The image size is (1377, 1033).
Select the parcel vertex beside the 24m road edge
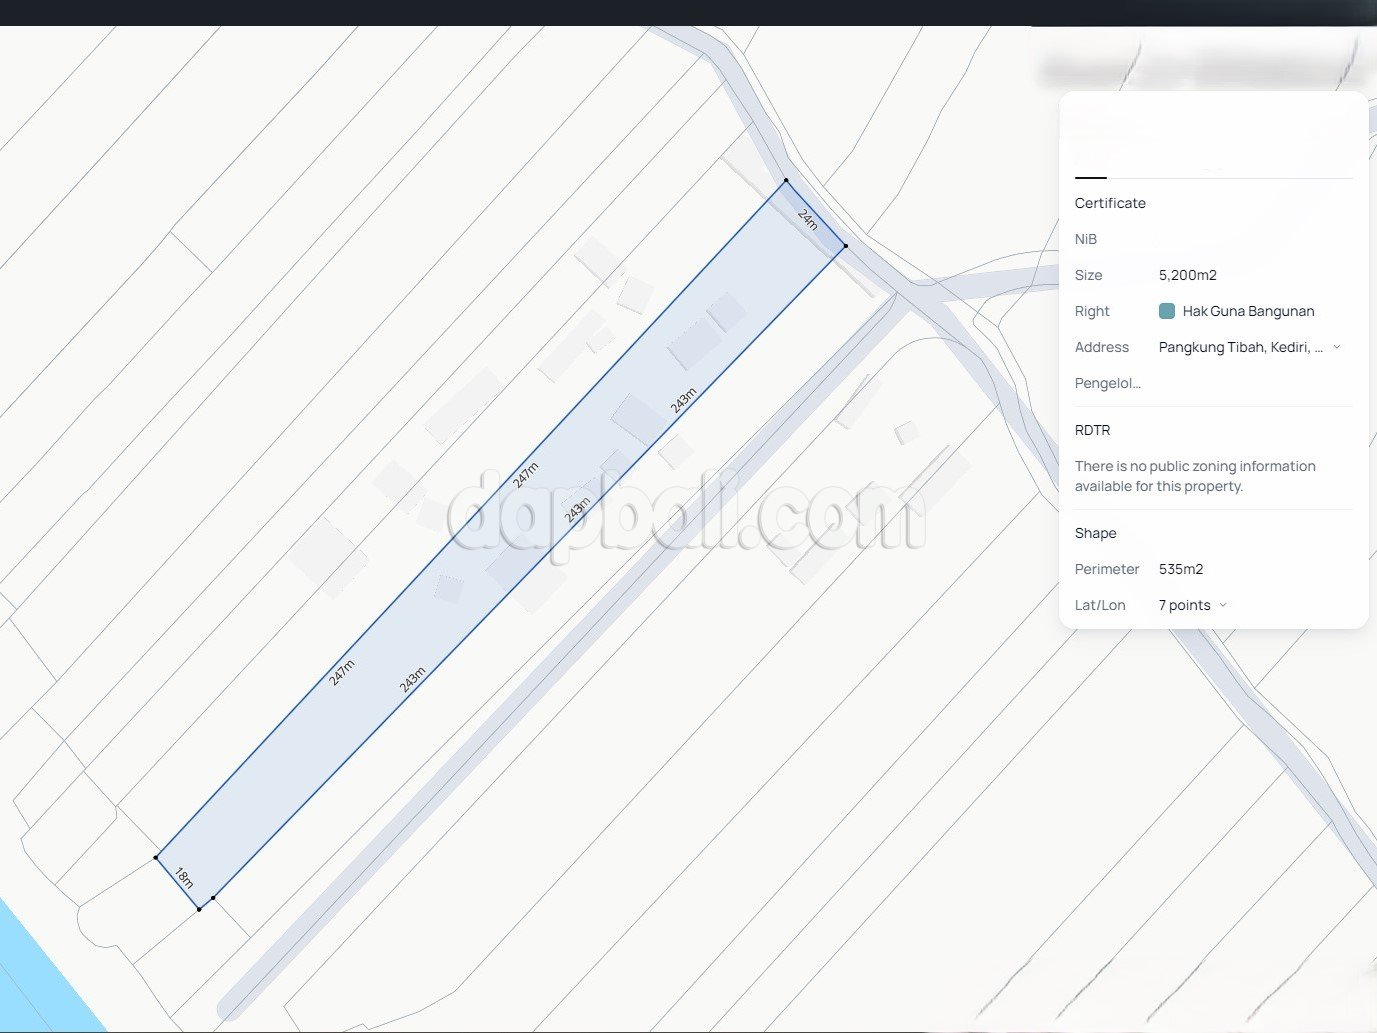[846, 245]
